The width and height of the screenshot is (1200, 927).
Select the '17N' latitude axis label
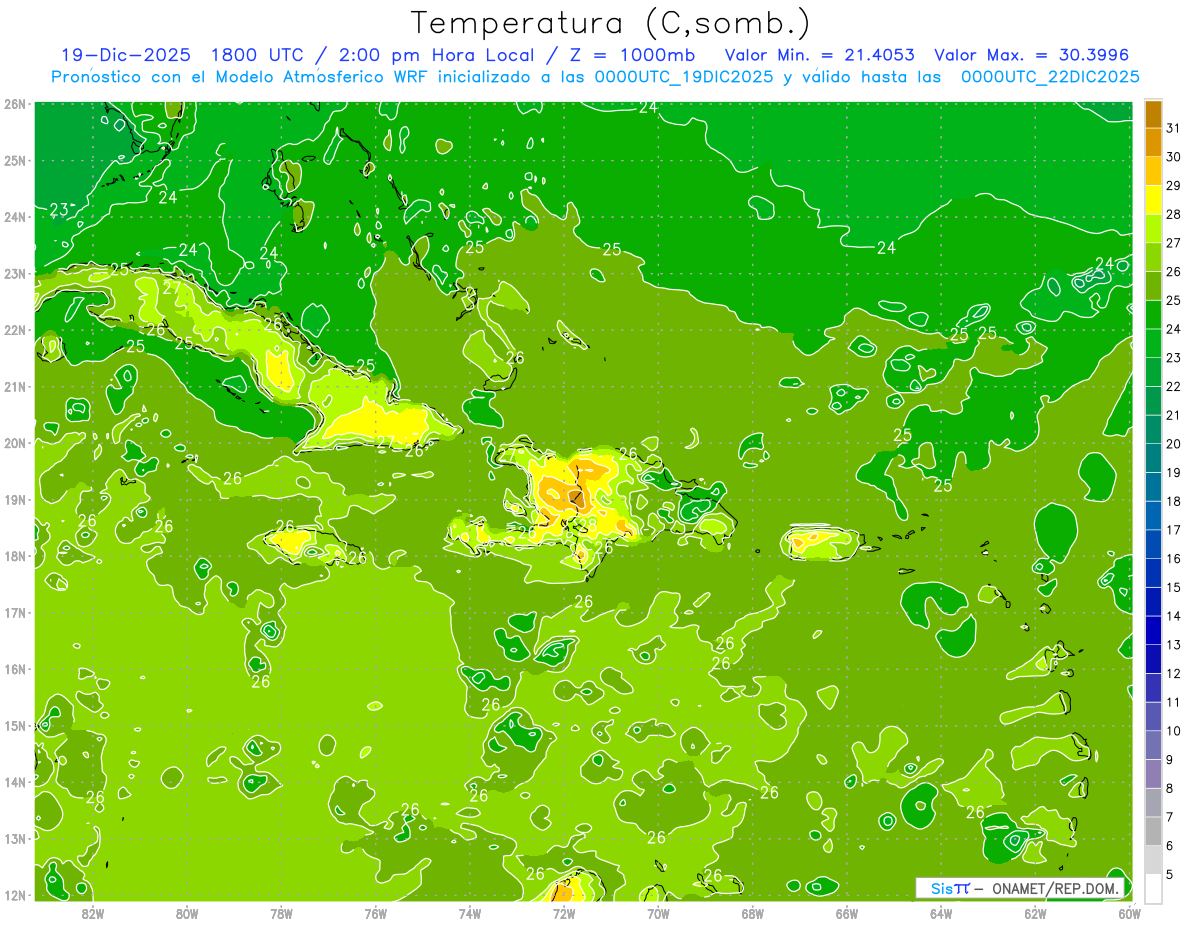tap(15, 612)
